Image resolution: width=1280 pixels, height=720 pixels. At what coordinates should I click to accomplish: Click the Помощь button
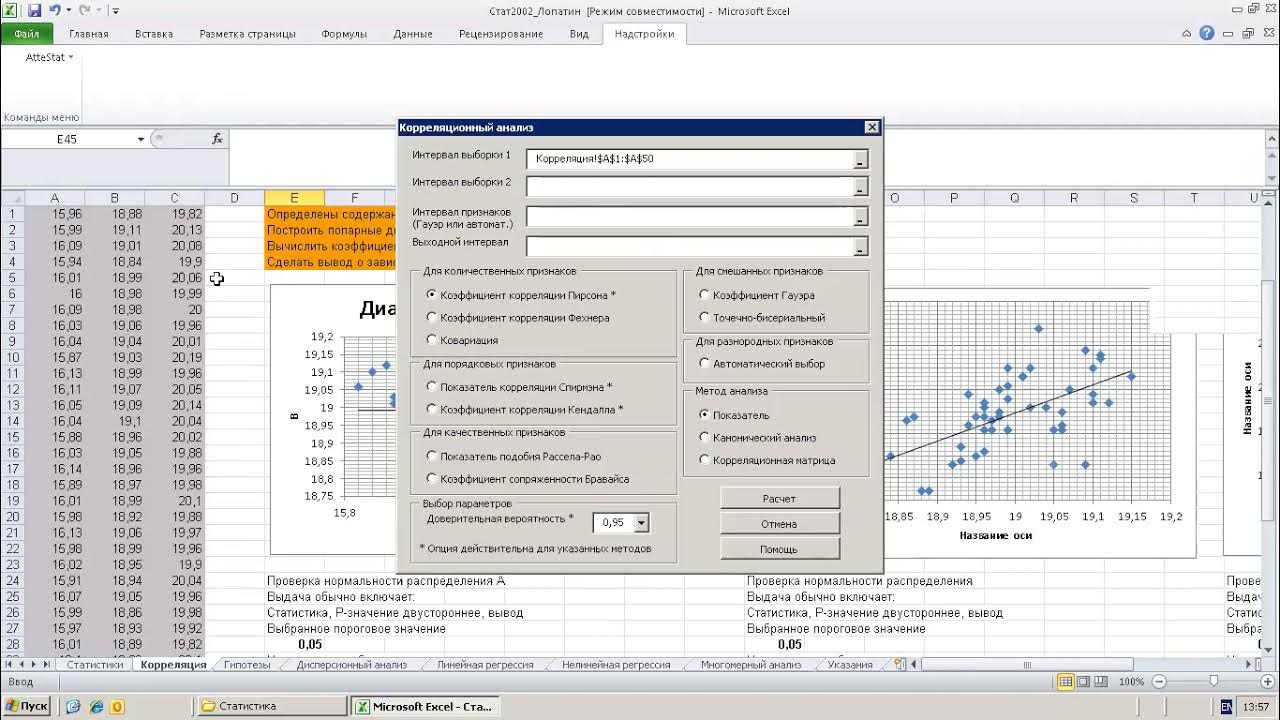point(779,550)
